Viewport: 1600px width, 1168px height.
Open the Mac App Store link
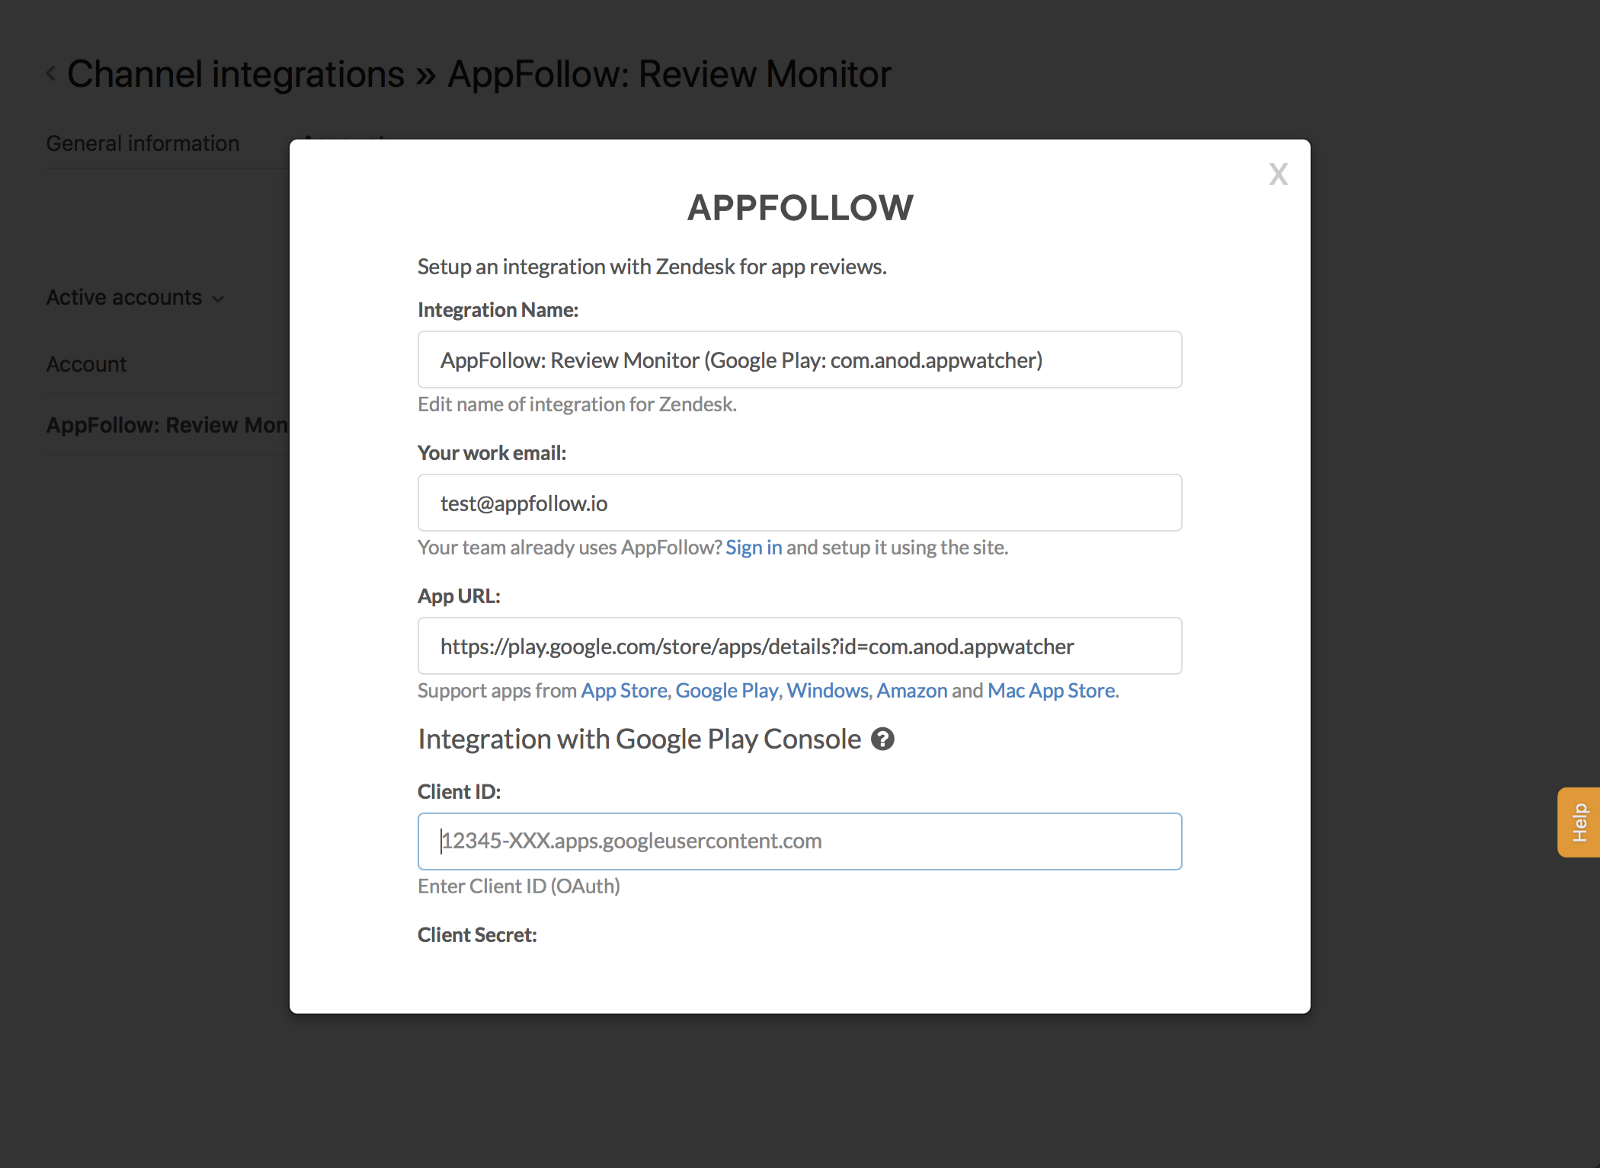click(x=1051, y=691)
